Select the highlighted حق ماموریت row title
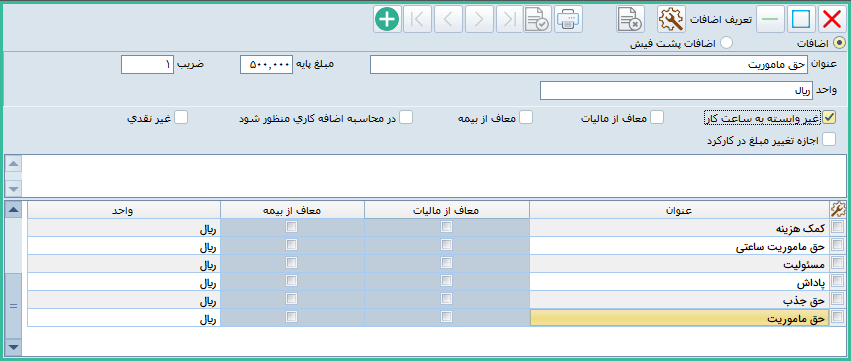The height and width of the screenshot is (361, 851). [x=679, y=317]
